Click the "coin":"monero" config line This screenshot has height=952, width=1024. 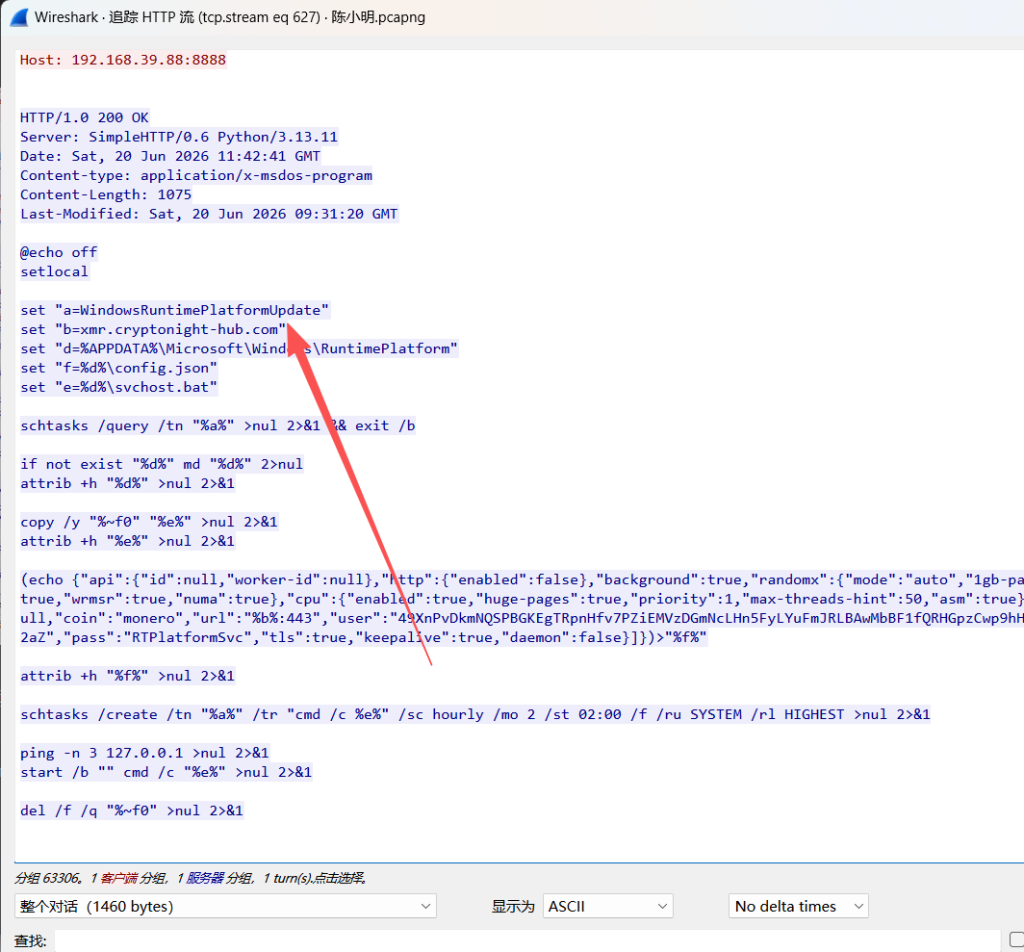(x=522, y=618)
